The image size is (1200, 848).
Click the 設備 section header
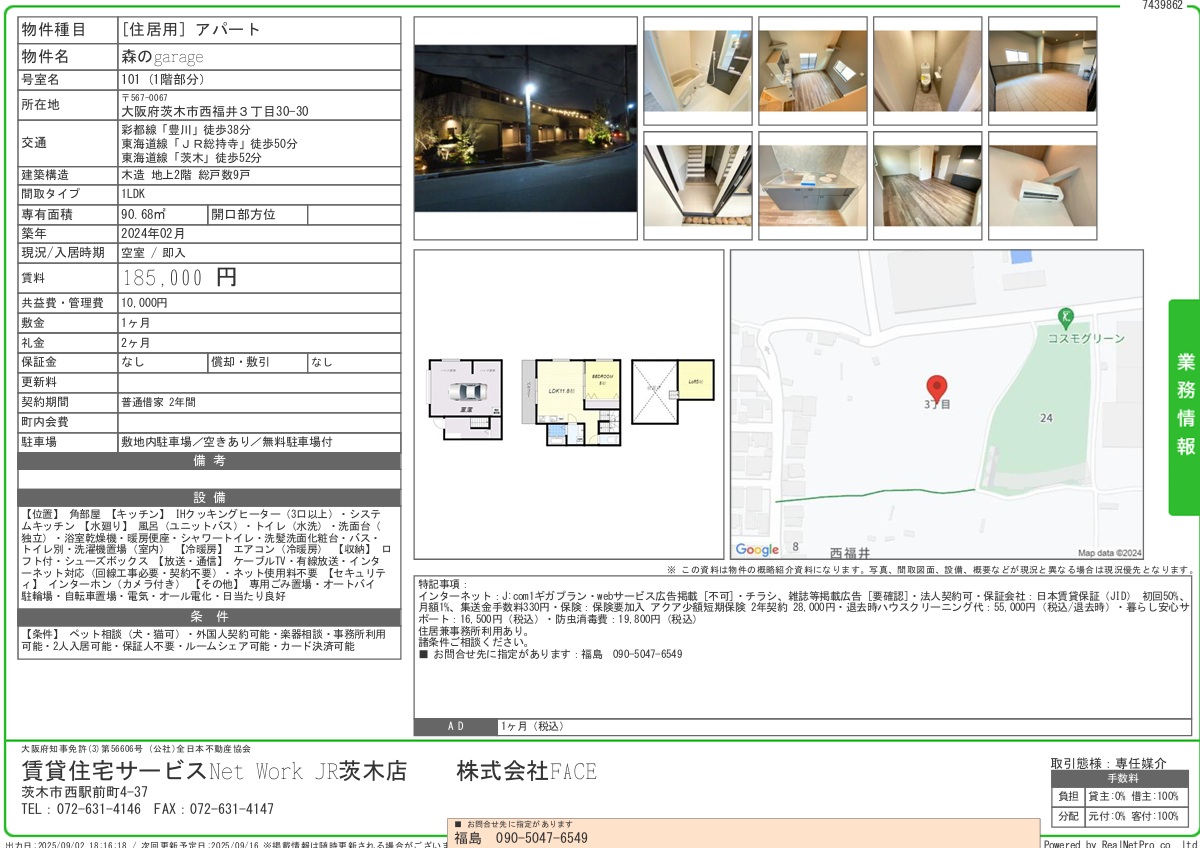point(209,497)
